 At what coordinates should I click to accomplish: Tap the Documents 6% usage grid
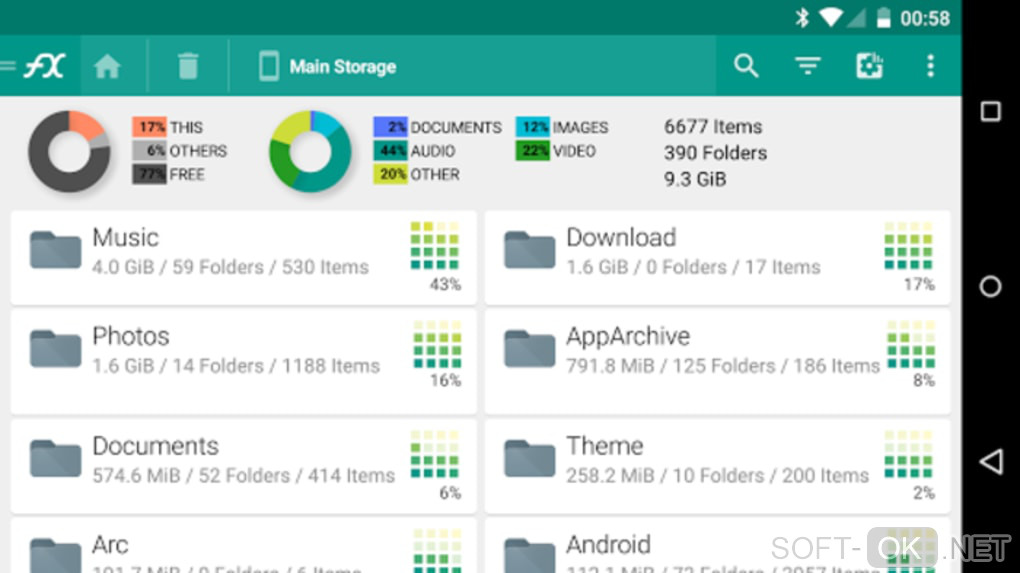435,455
